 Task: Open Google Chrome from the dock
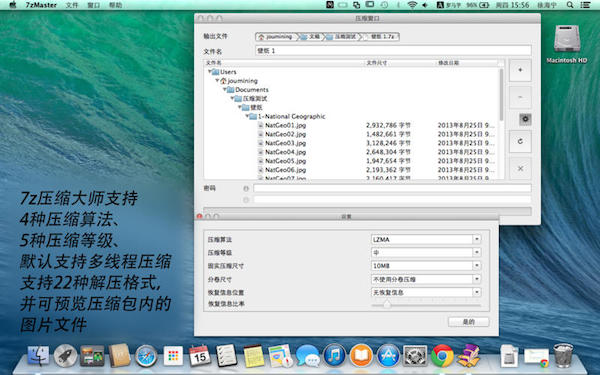442,355
